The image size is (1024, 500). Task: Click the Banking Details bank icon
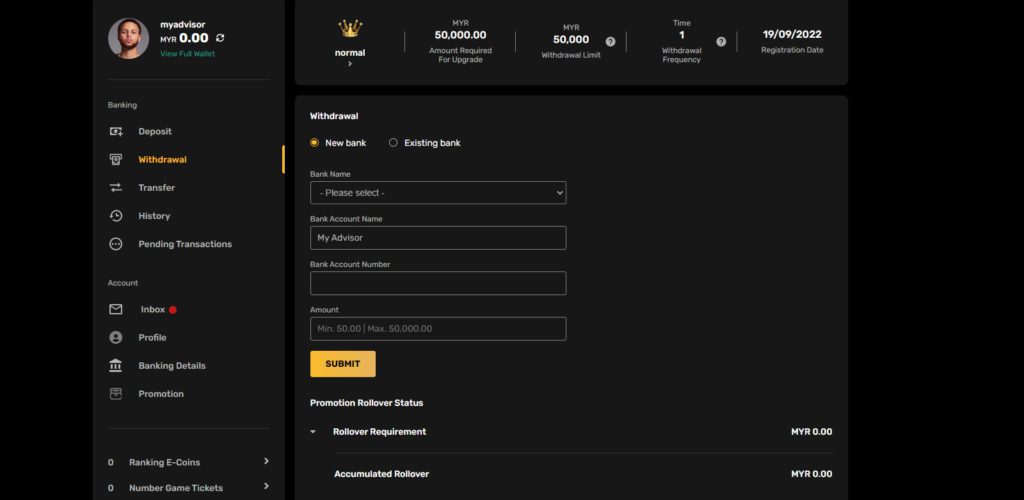[x=116, y=366]
